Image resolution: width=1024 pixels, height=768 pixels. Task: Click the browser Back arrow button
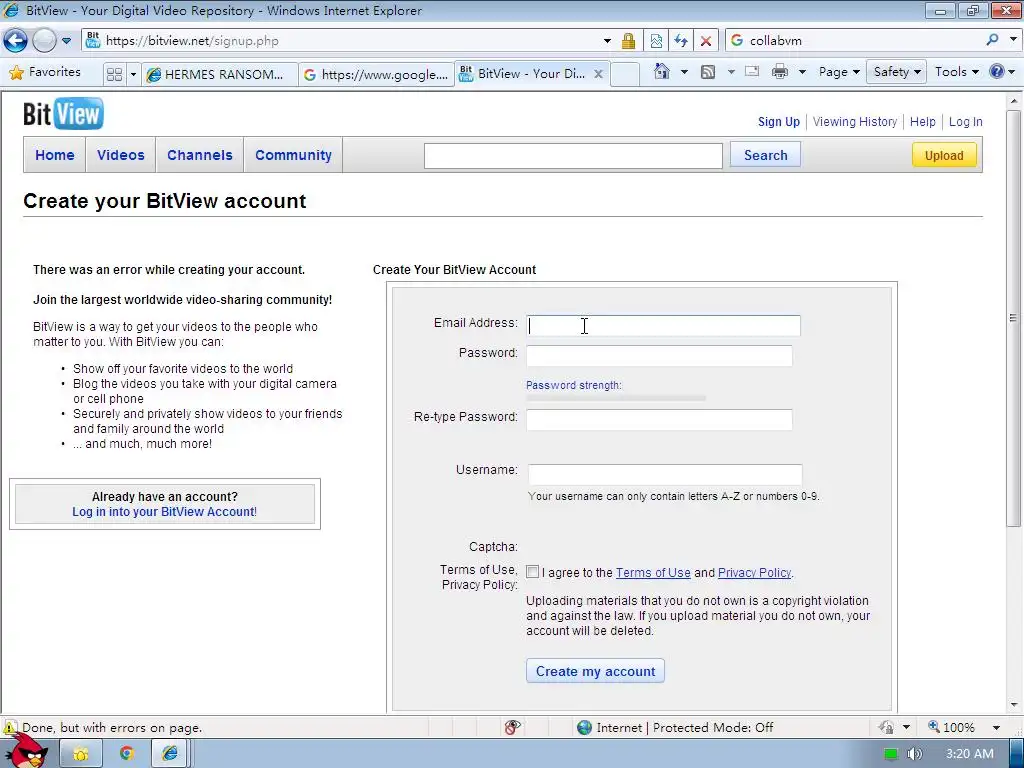(15, 40)
